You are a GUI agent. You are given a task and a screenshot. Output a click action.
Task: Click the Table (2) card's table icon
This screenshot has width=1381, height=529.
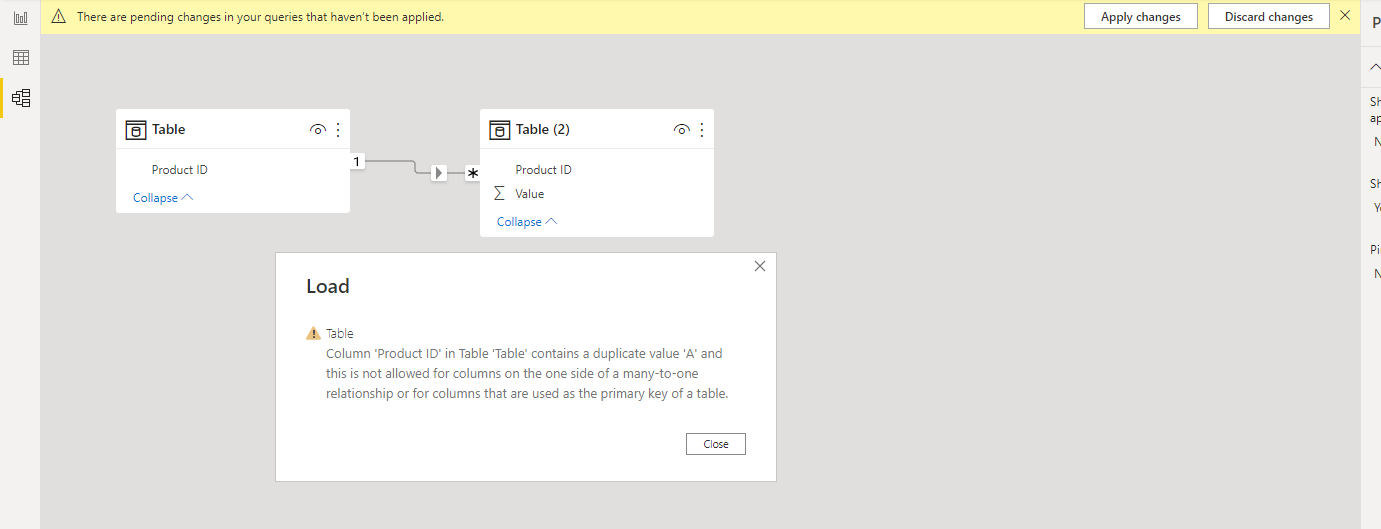coord(500,130)
